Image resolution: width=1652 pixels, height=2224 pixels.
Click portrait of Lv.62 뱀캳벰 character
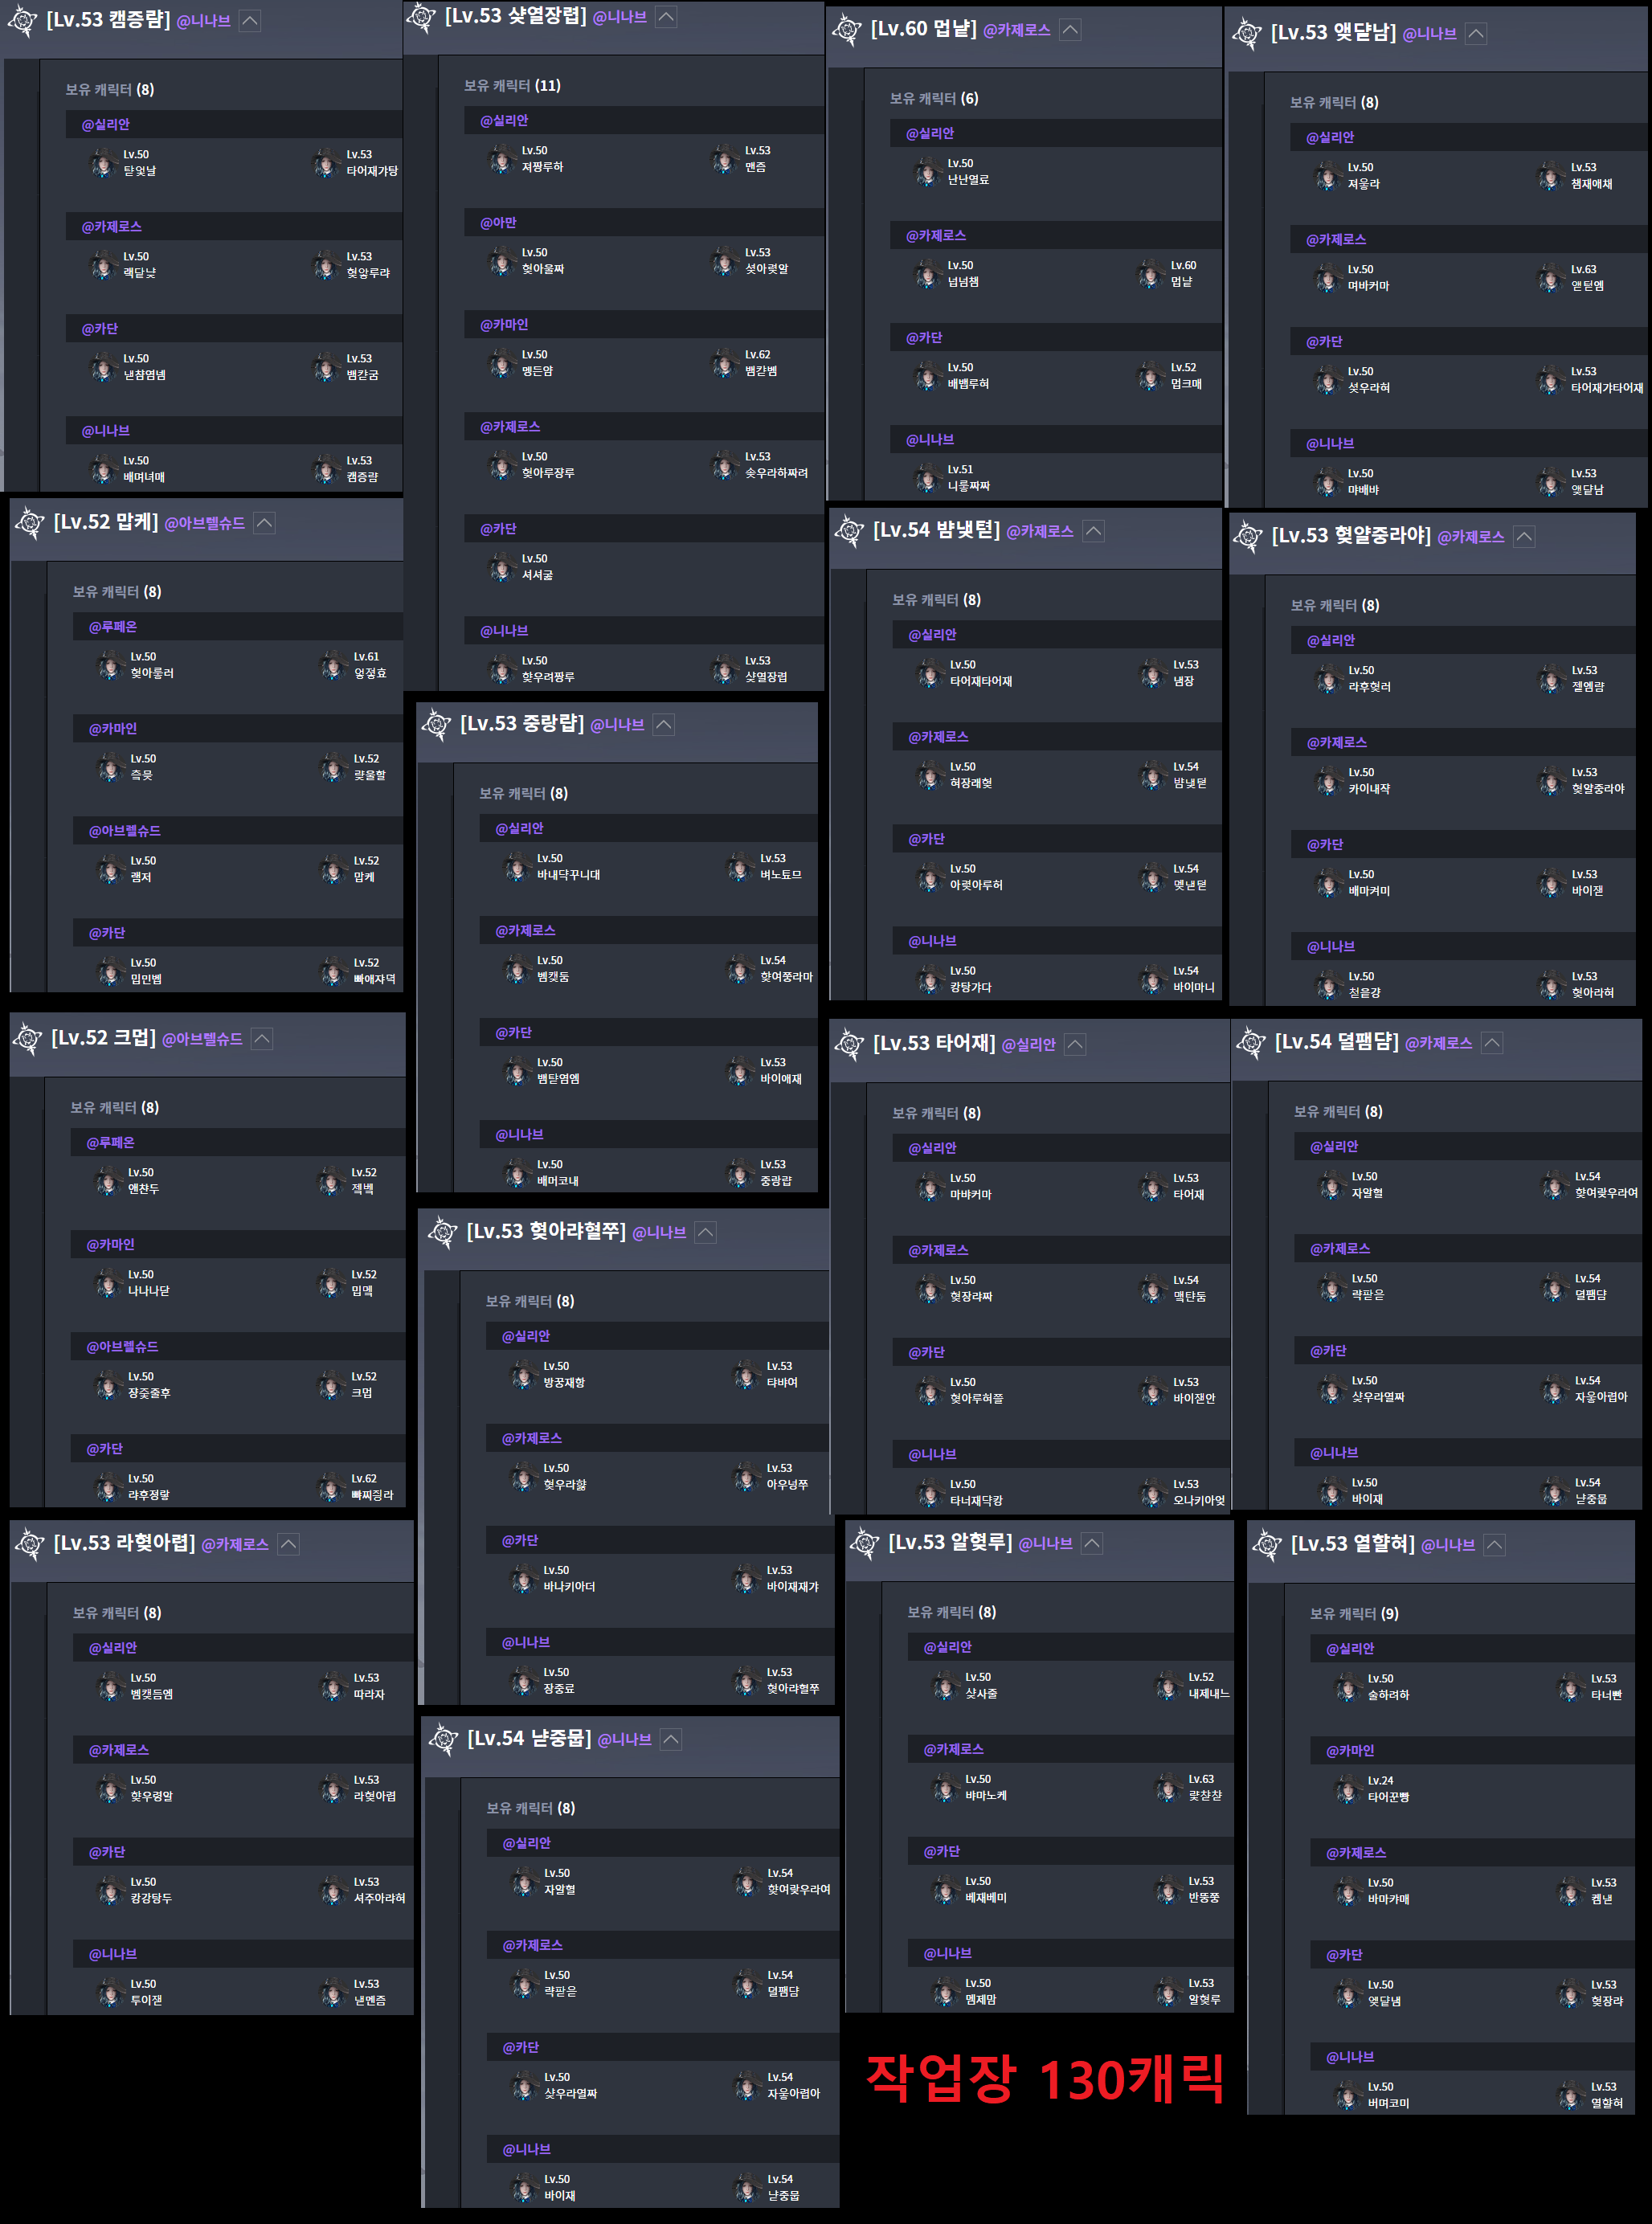coord(724,363)
